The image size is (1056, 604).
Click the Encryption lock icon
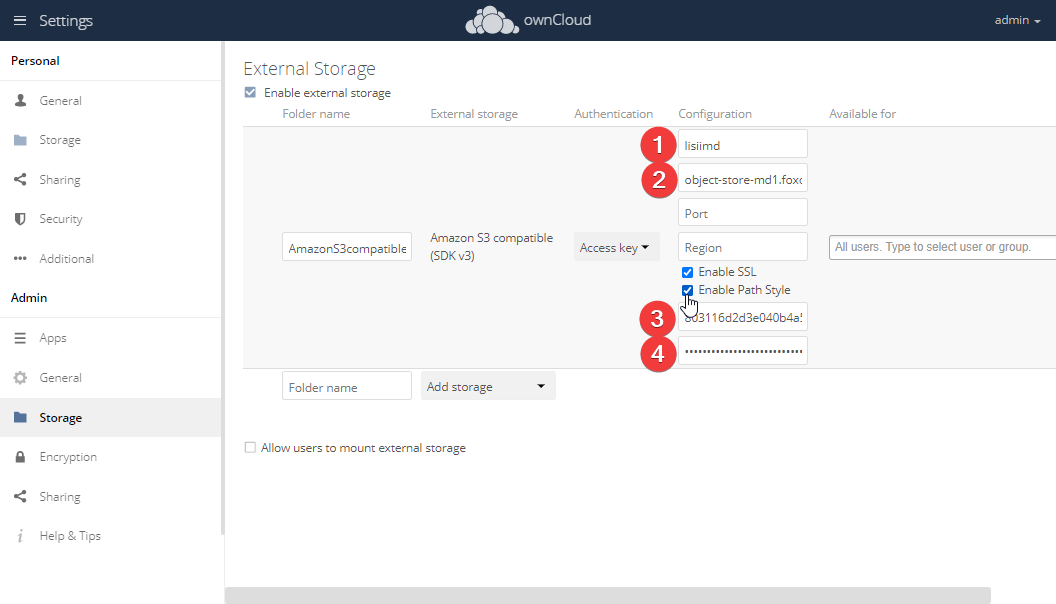(x=20, y=457)
